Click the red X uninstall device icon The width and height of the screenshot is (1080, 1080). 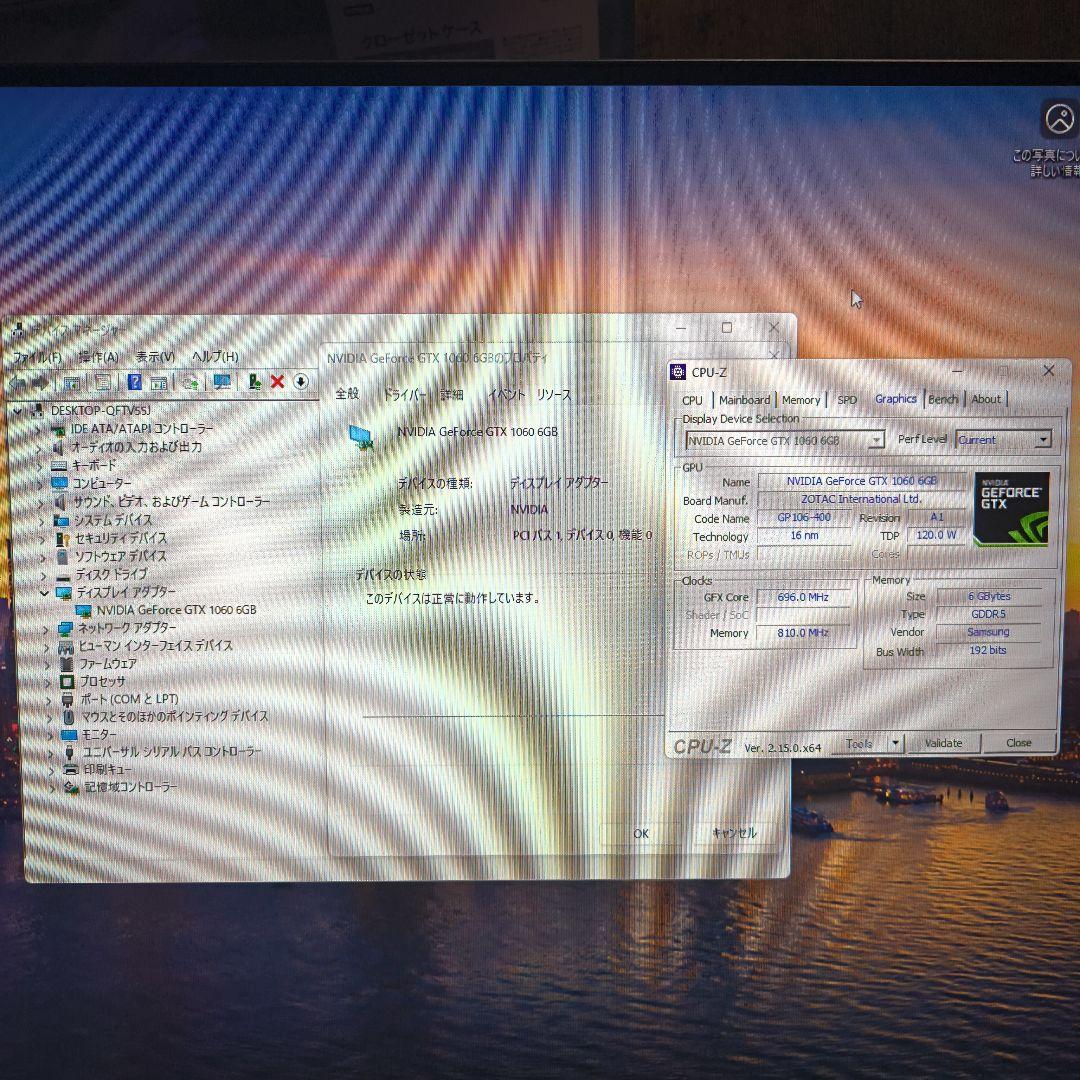click(x=278, y=382)
